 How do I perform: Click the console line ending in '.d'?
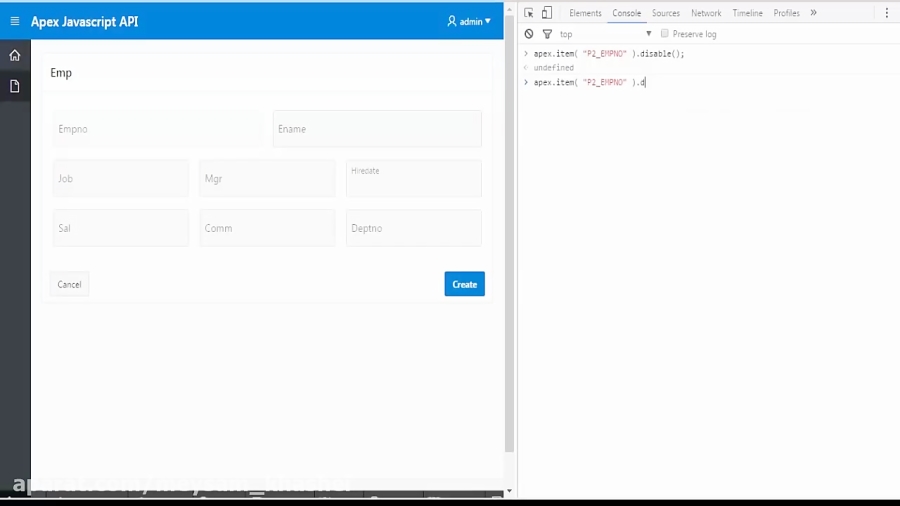click(589, 83)
